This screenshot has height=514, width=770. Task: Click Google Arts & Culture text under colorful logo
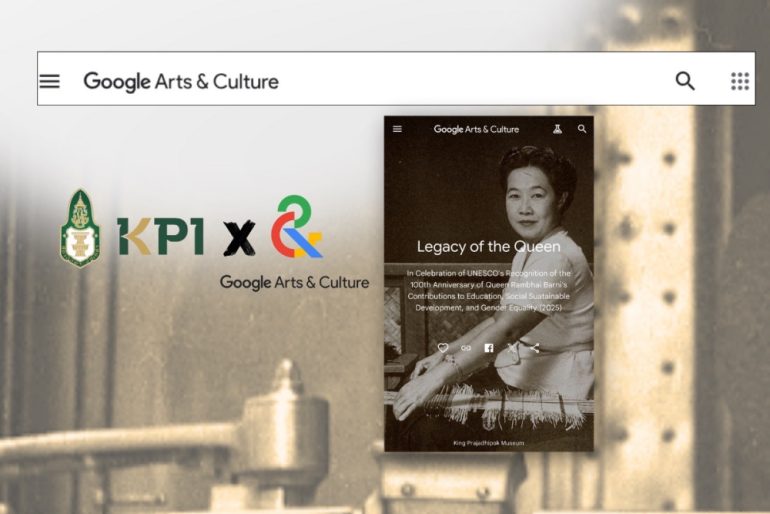tap(294, 283)
